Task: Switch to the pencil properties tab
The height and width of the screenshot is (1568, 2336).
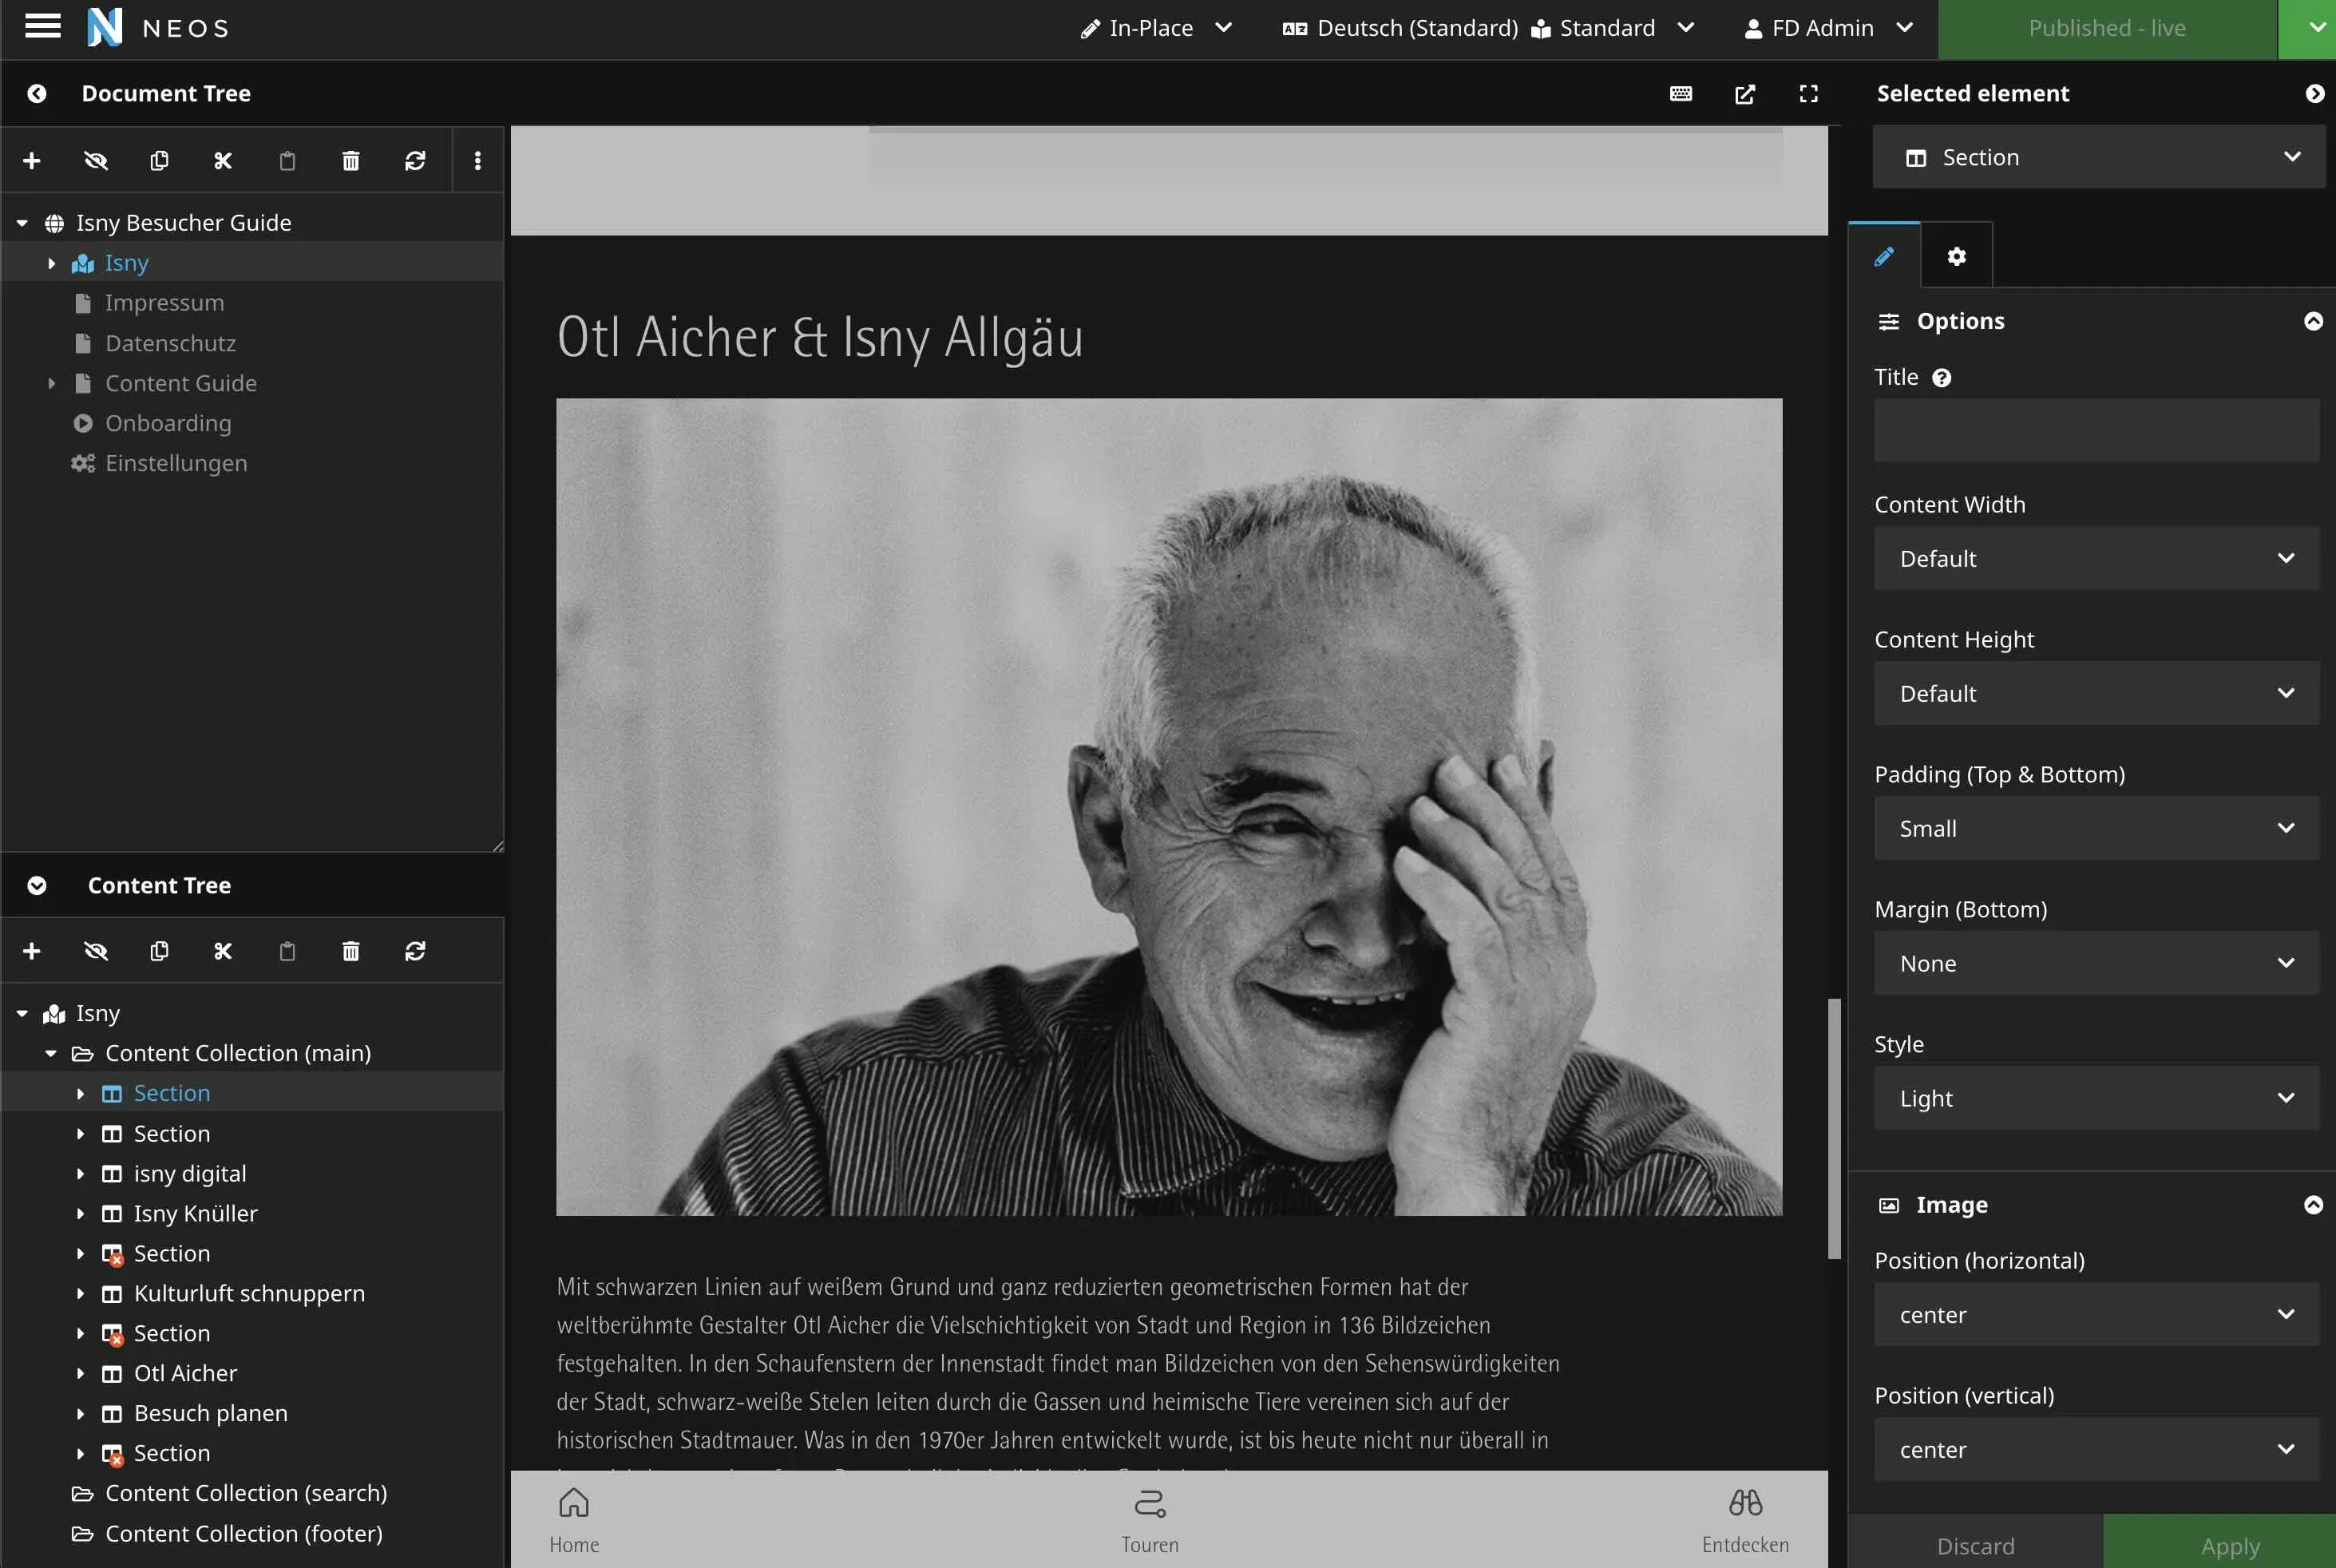Action: tap(1884, 256)
